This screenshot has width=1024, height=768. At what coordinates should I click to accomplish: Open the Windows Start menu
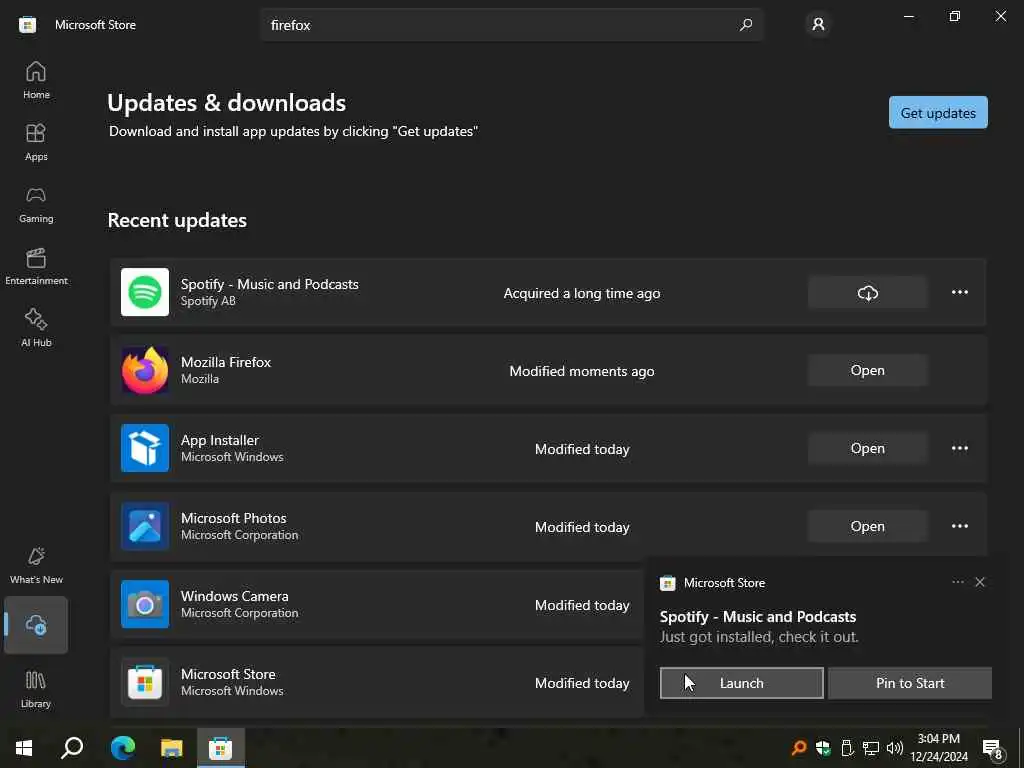(24, 748)
